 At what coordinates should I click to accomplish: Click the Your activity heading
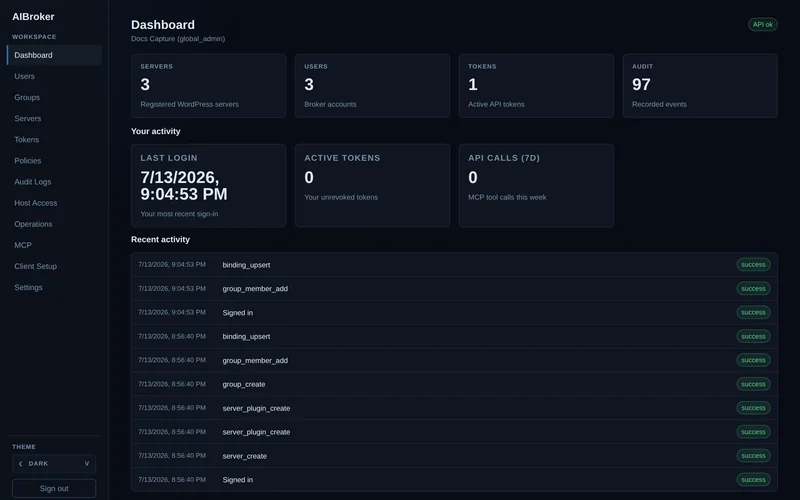pos(156,131)
